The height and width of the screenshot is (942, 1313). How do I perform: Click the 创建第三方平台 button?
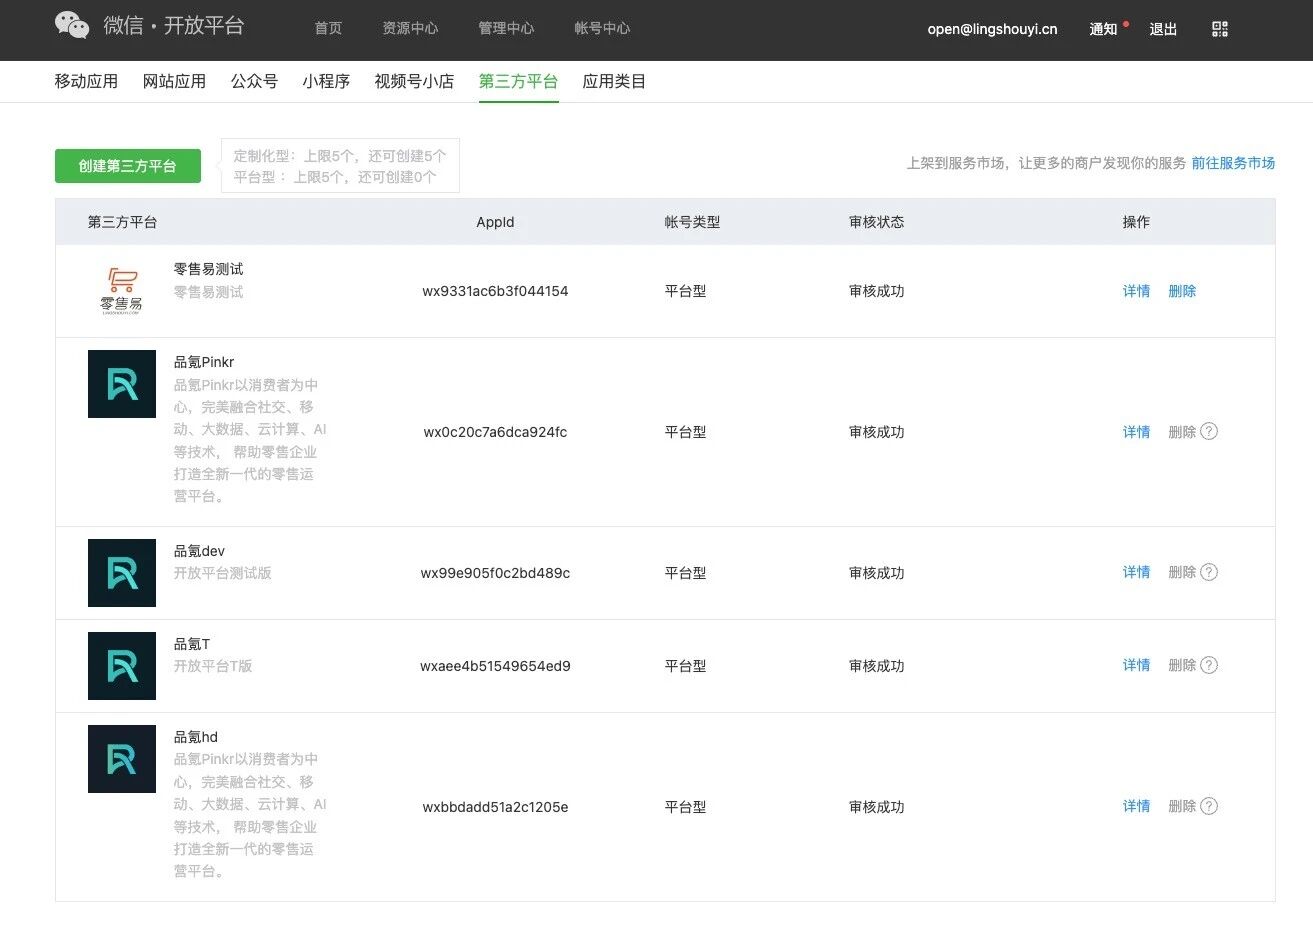(128, 166)
